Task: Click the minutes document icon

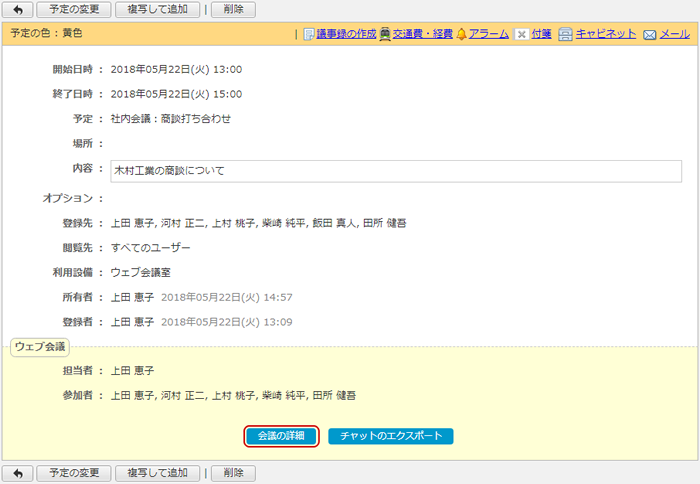Action: 308,34
